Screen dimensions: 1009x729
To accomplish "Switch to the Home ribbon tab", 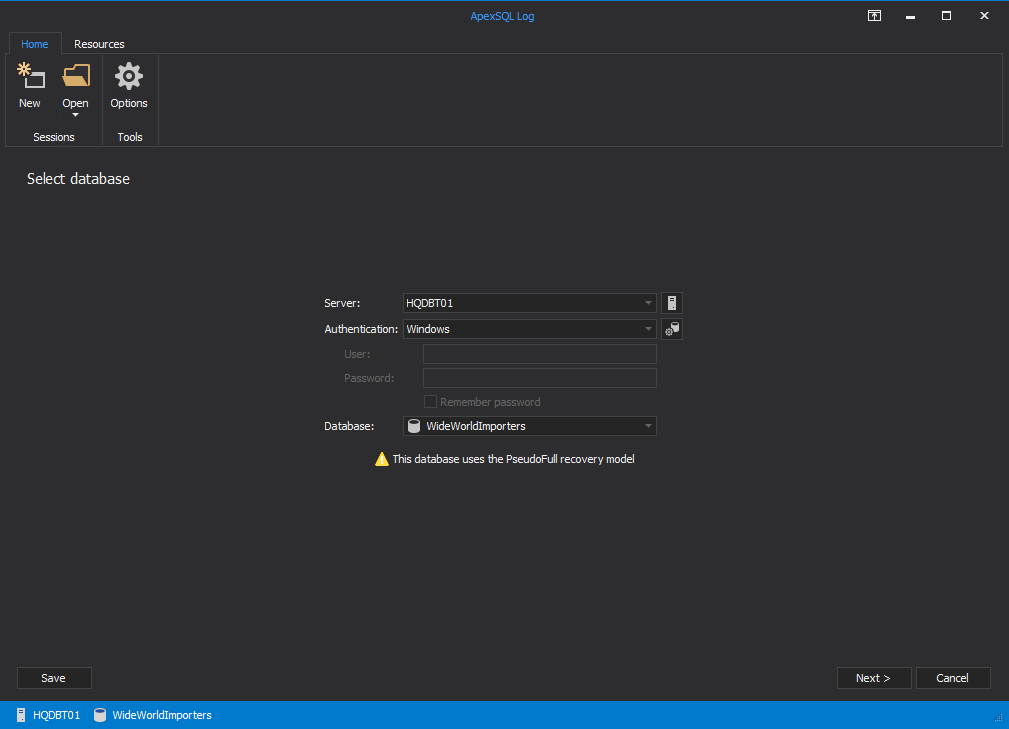I will [35, 44].
